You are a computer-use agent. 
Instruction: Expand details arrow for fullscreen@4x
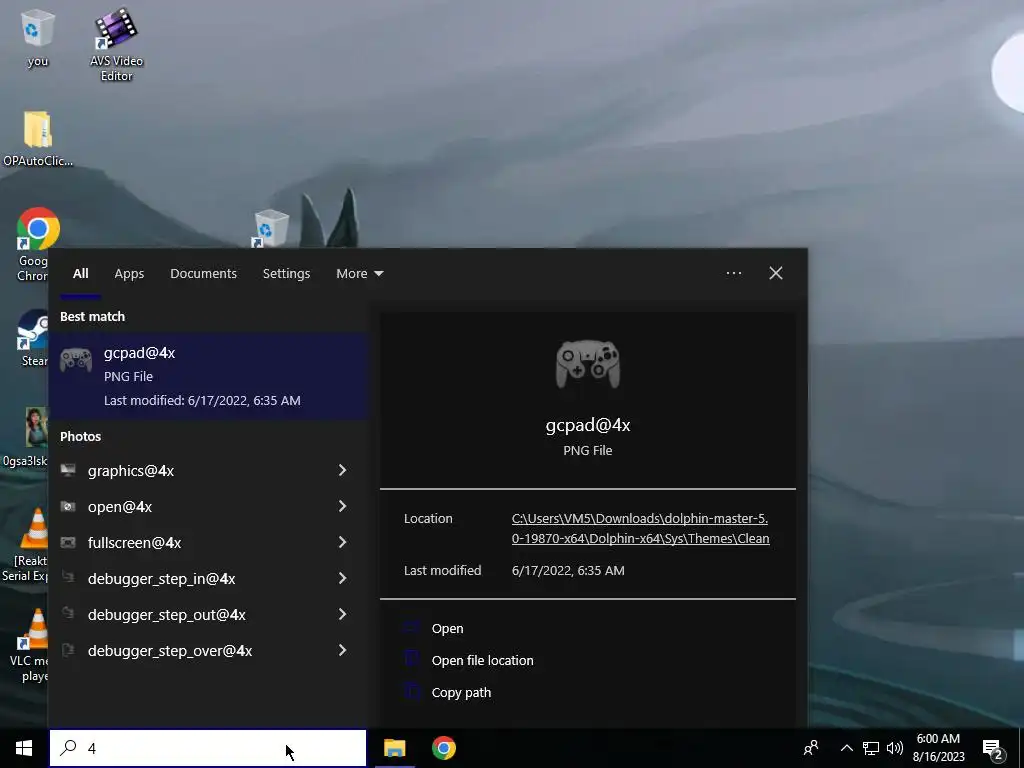coord(342,542)
